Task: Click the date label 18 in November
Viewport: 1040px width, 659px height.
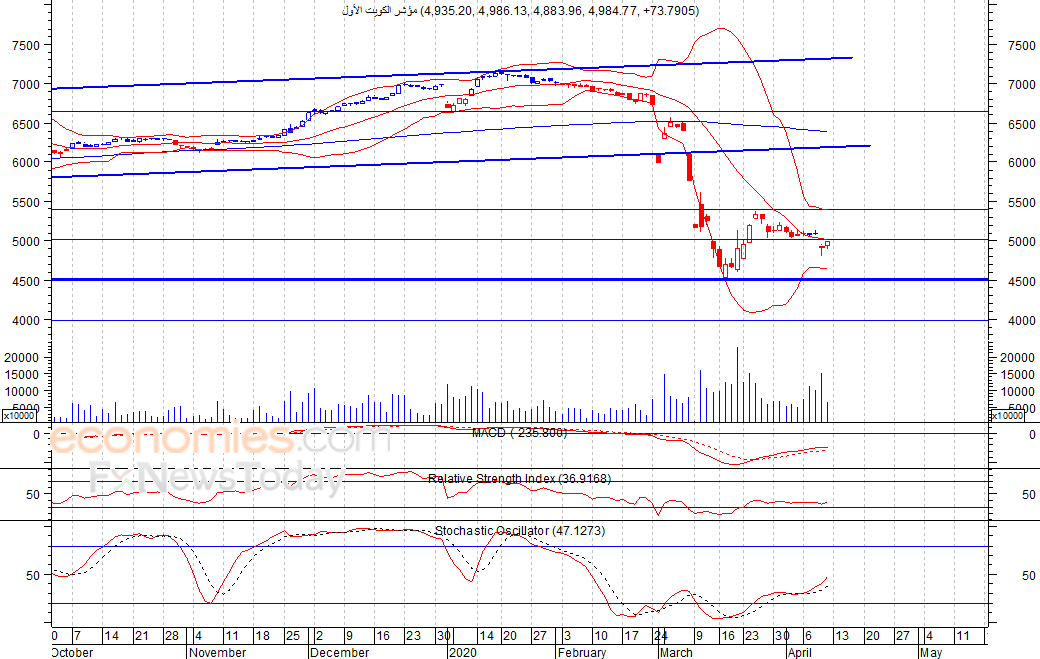Action: tap(263, 636)
